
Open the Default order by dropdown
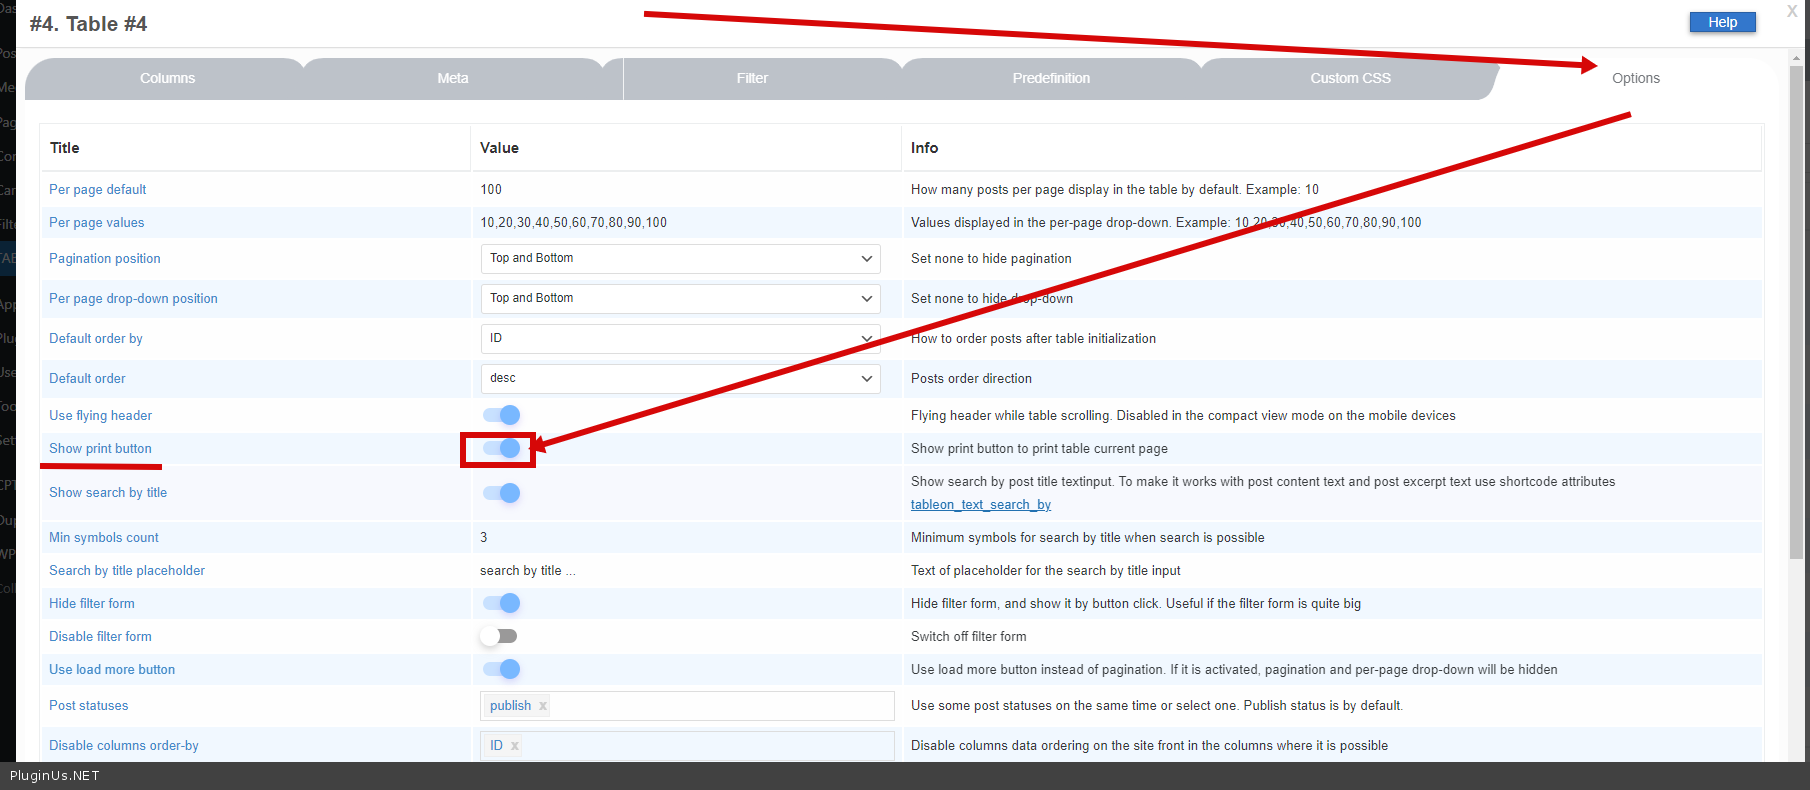[x=680, y=339]
